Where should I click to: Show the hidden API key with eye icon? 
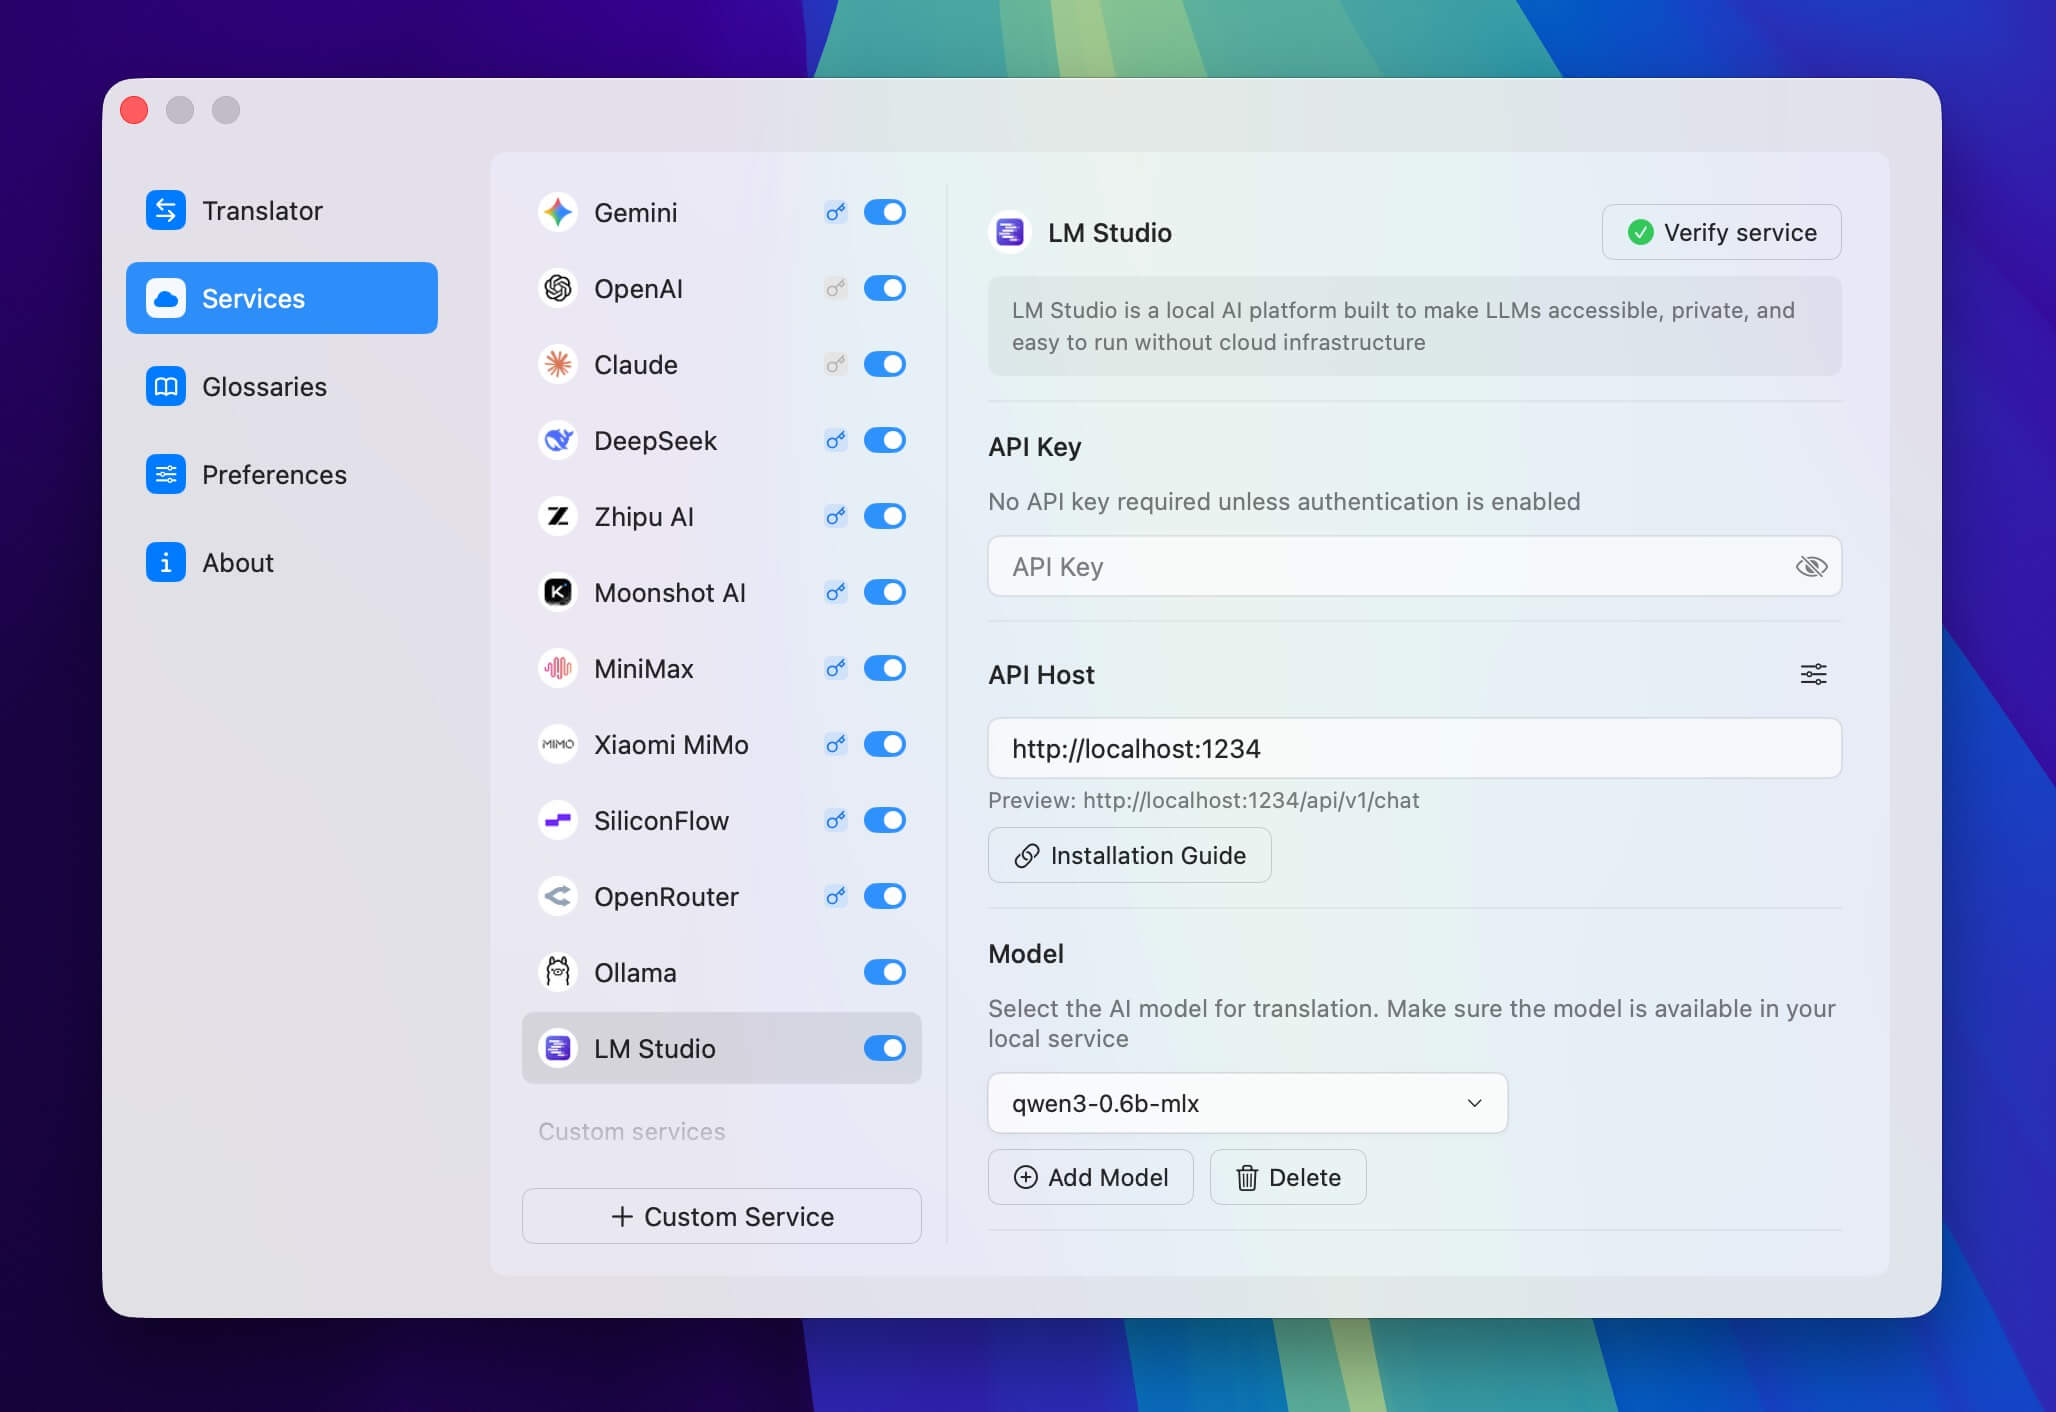tap(1811, 567)
